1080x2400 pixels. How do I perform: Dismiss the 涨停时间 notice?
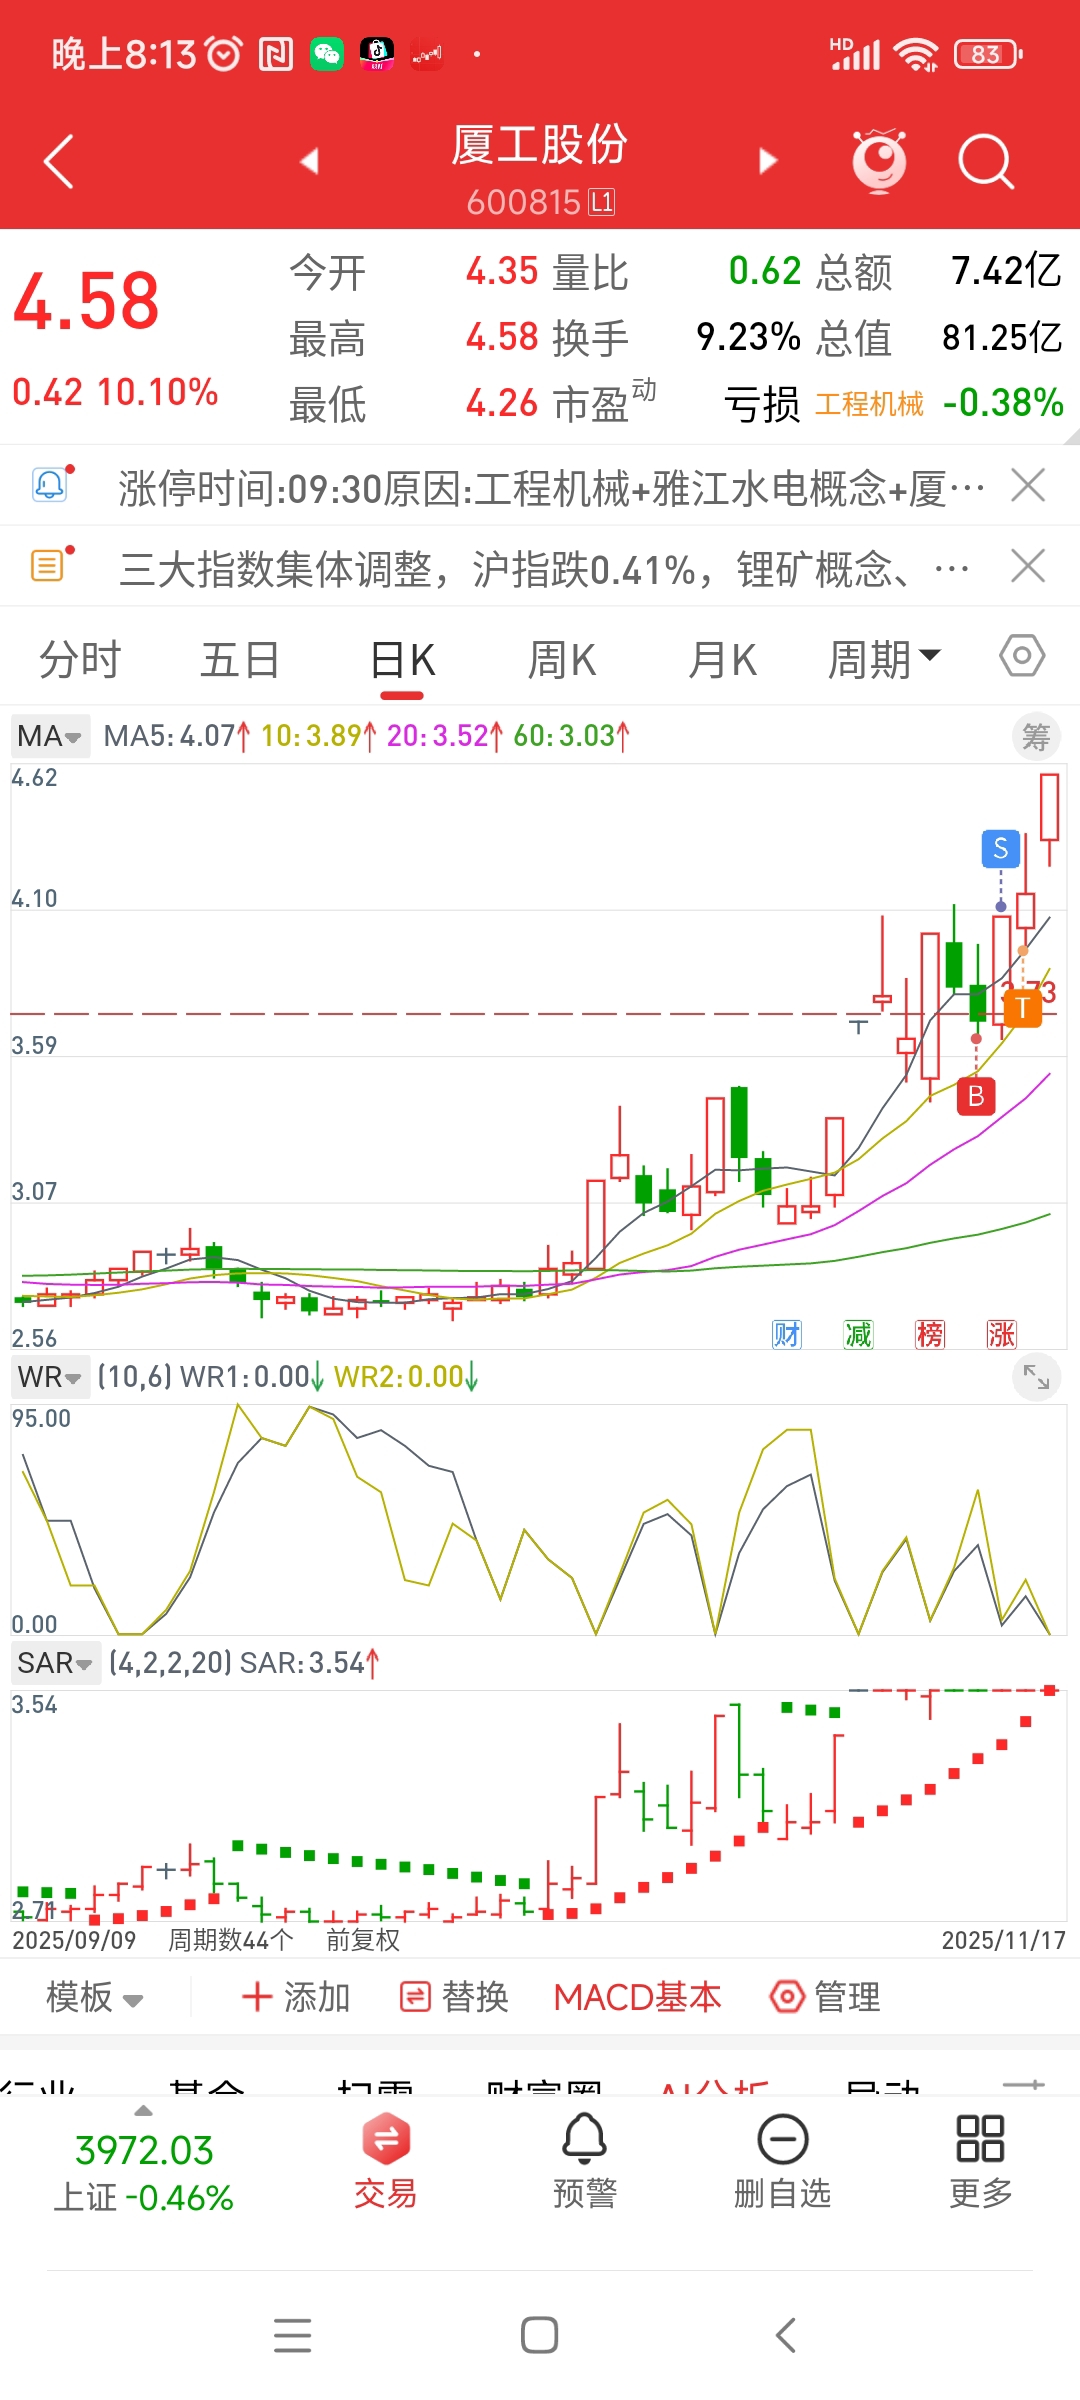coord(1028,486)
